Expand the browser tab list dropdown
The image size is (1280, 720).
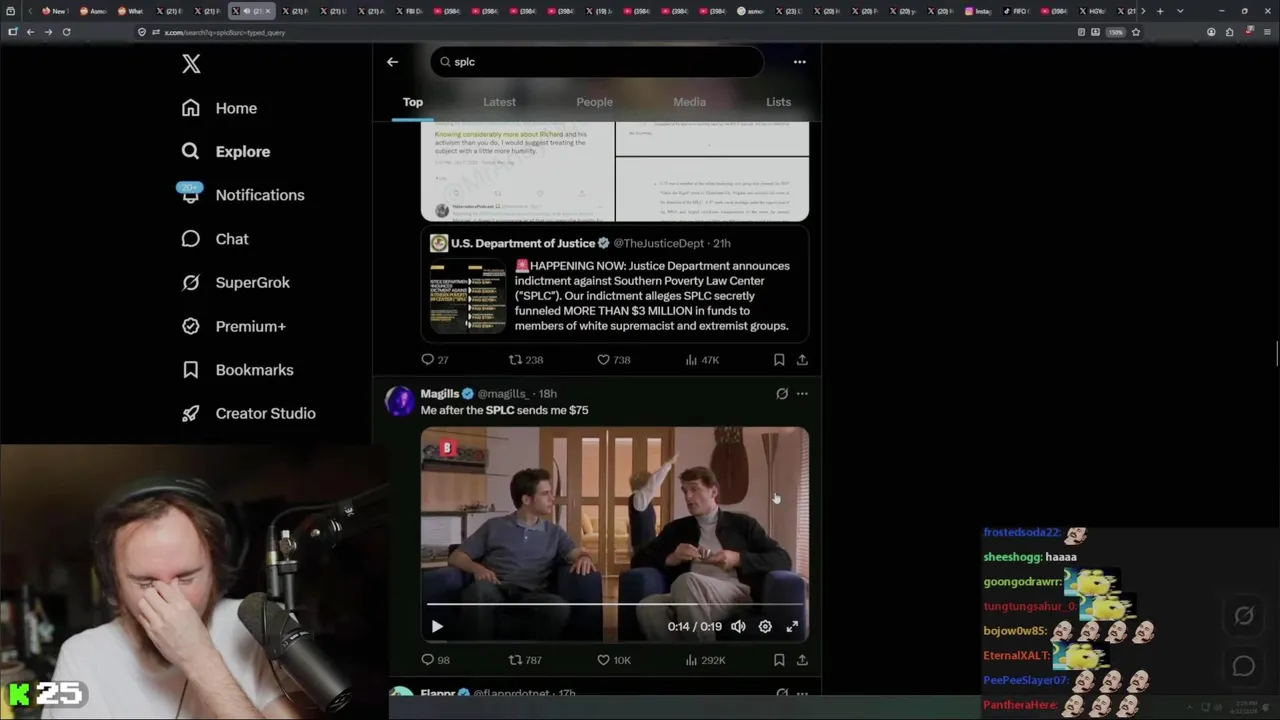tap(1180, 11)
